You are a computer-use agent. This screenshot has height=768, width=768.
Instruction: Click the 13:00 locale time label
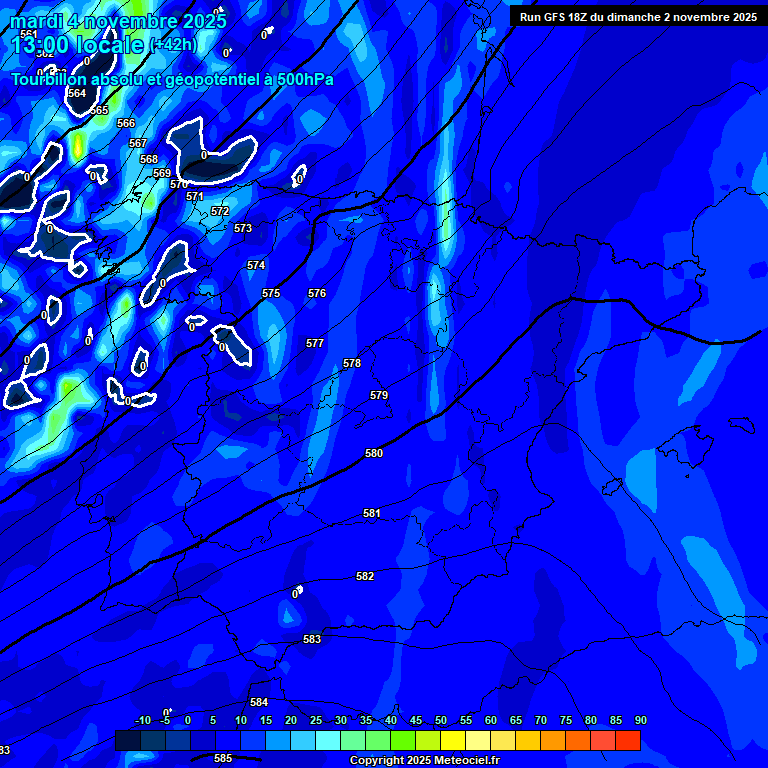pyautogui.click(x=104, y=45)
